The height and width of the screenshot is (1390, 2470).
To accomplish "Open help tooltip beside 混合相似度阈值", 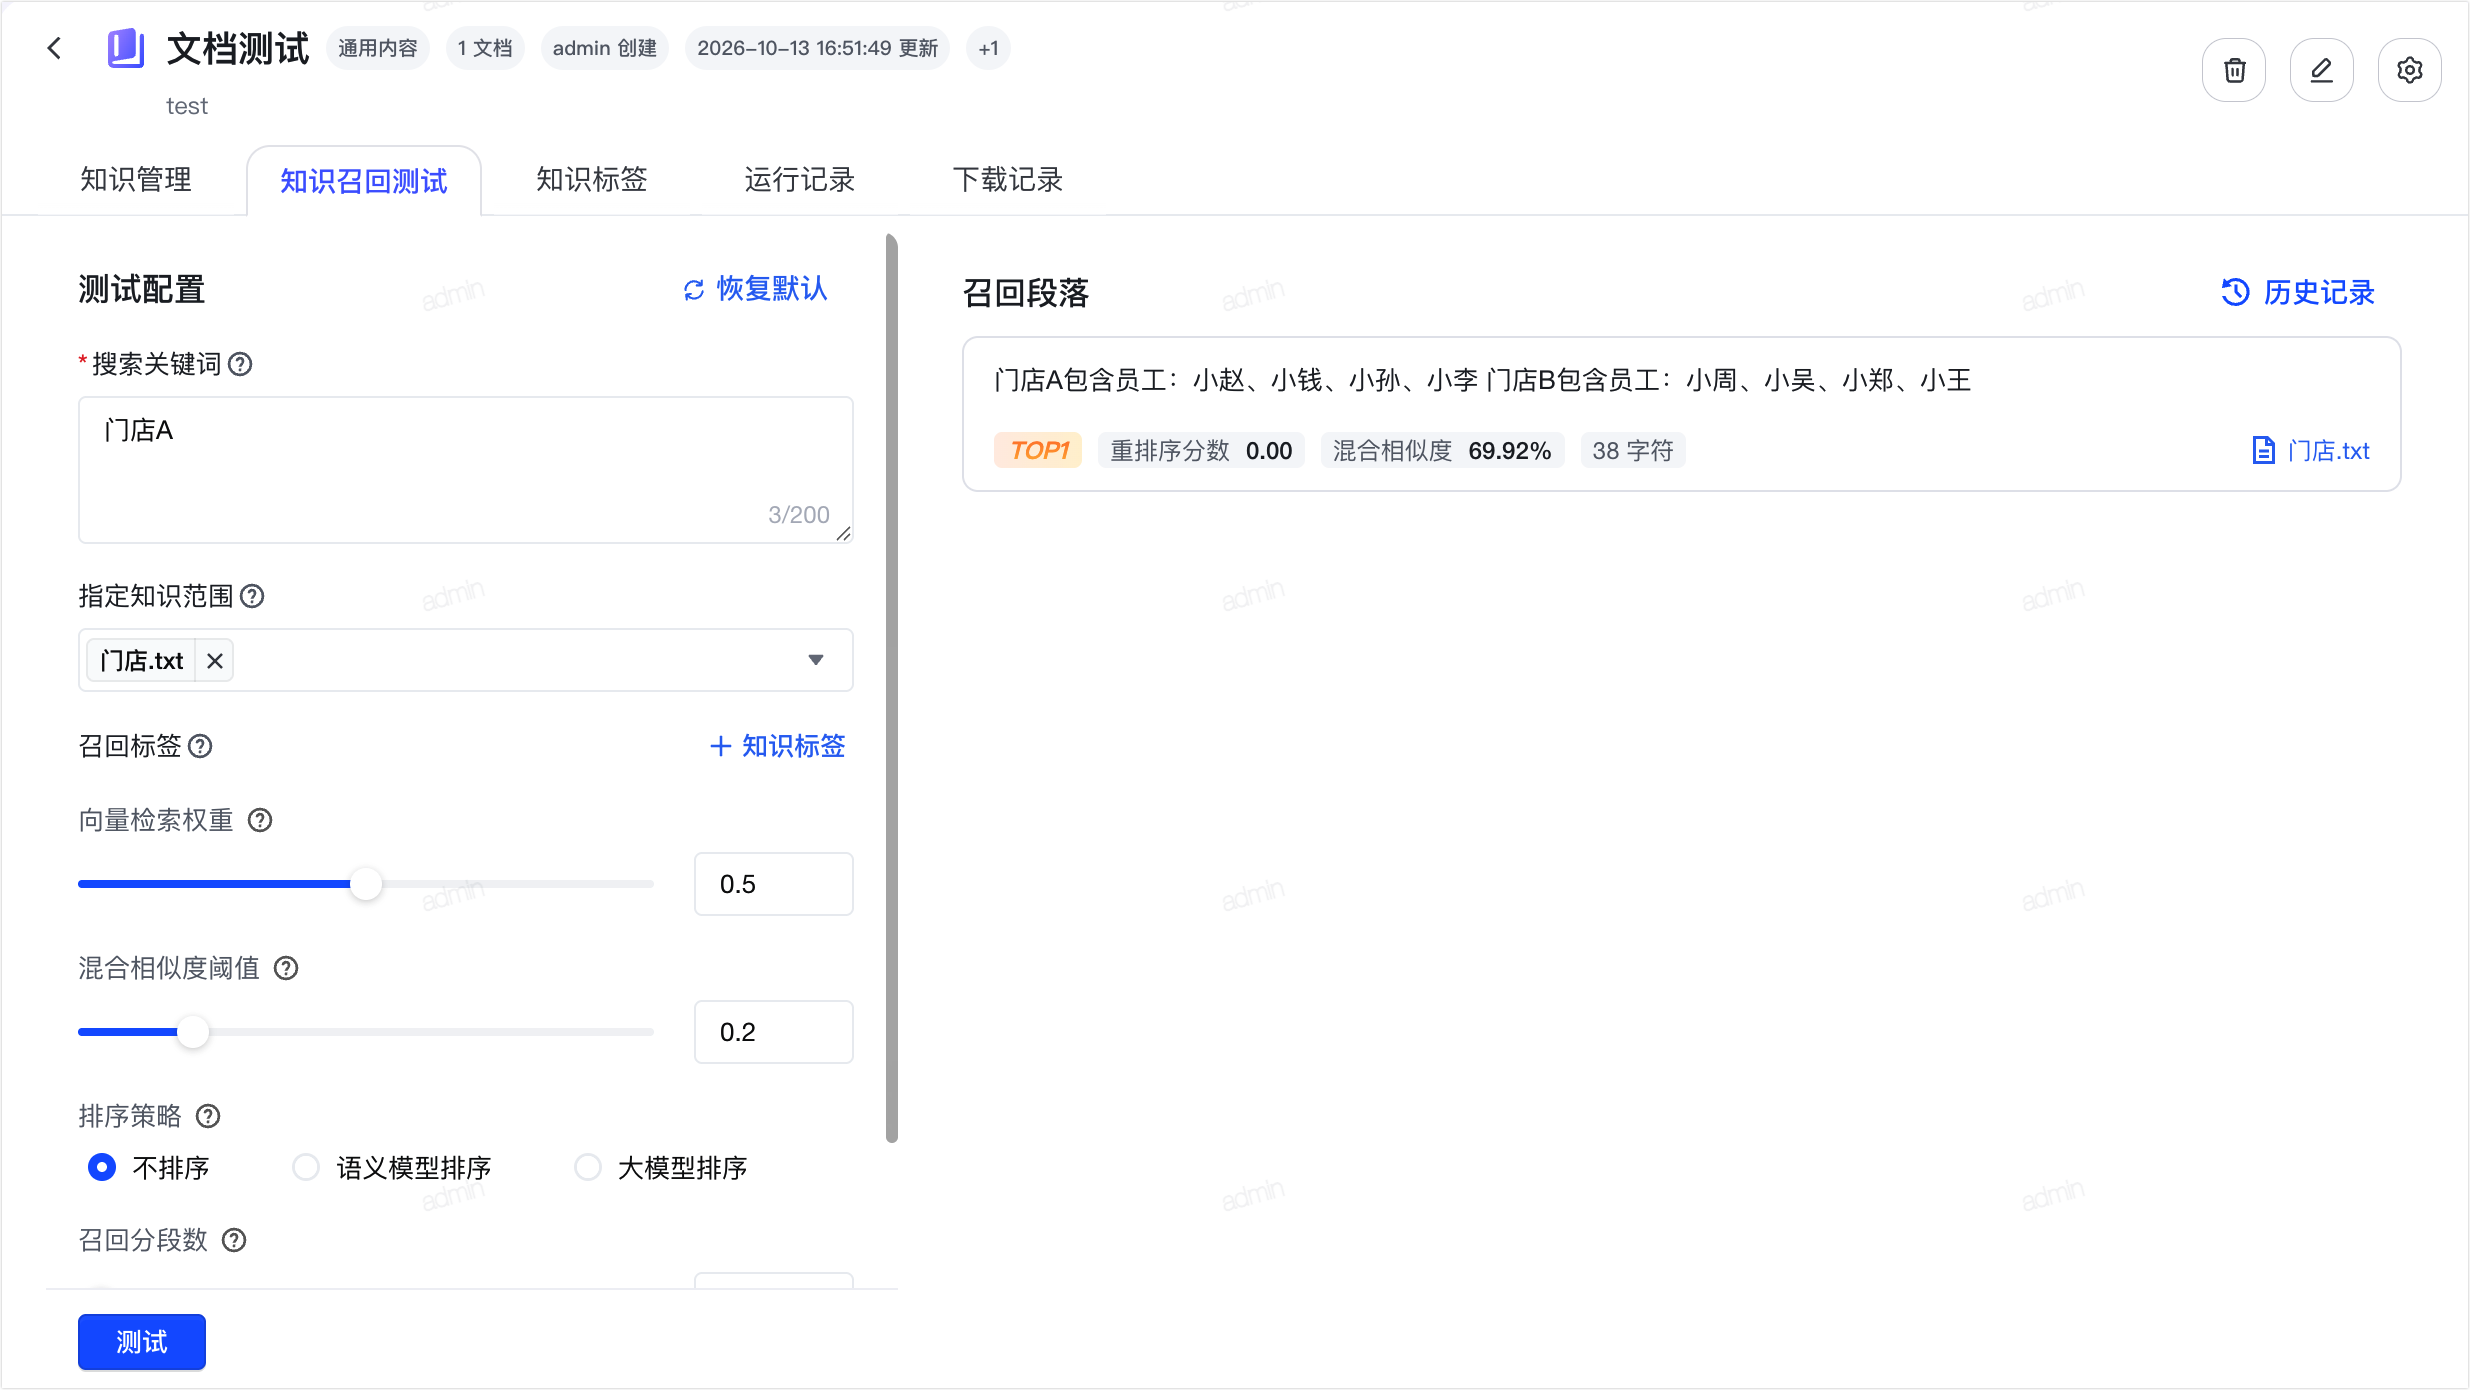I will (x=286, y=968).
